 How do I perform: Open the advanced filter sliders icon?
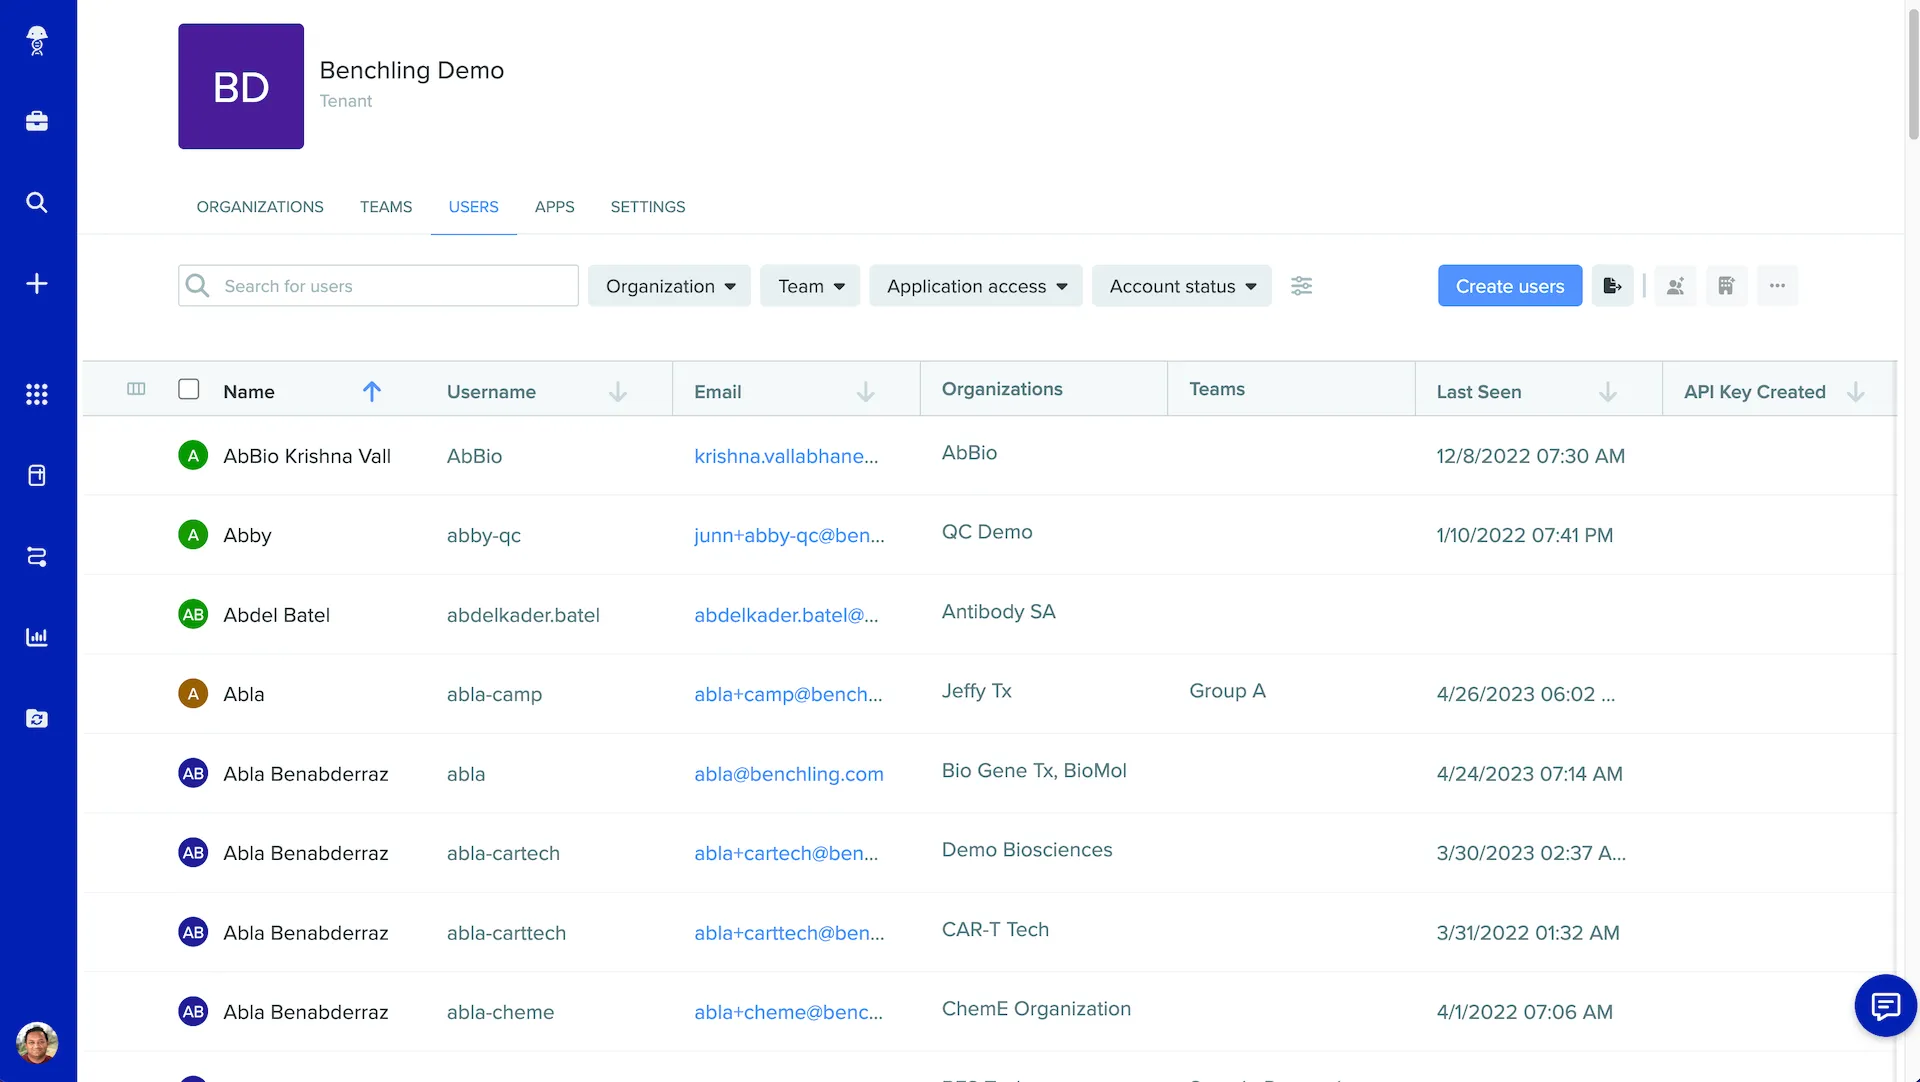[1301, 286]
